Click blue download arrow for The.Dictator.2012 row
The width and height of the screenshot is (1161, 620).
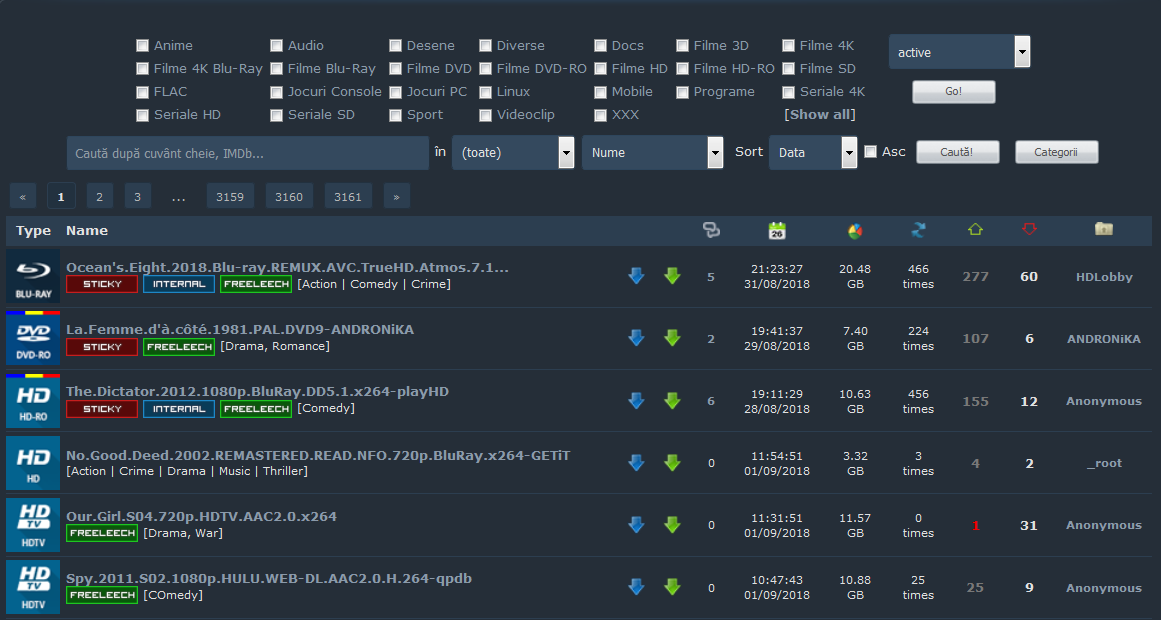[x=636, y=401]
